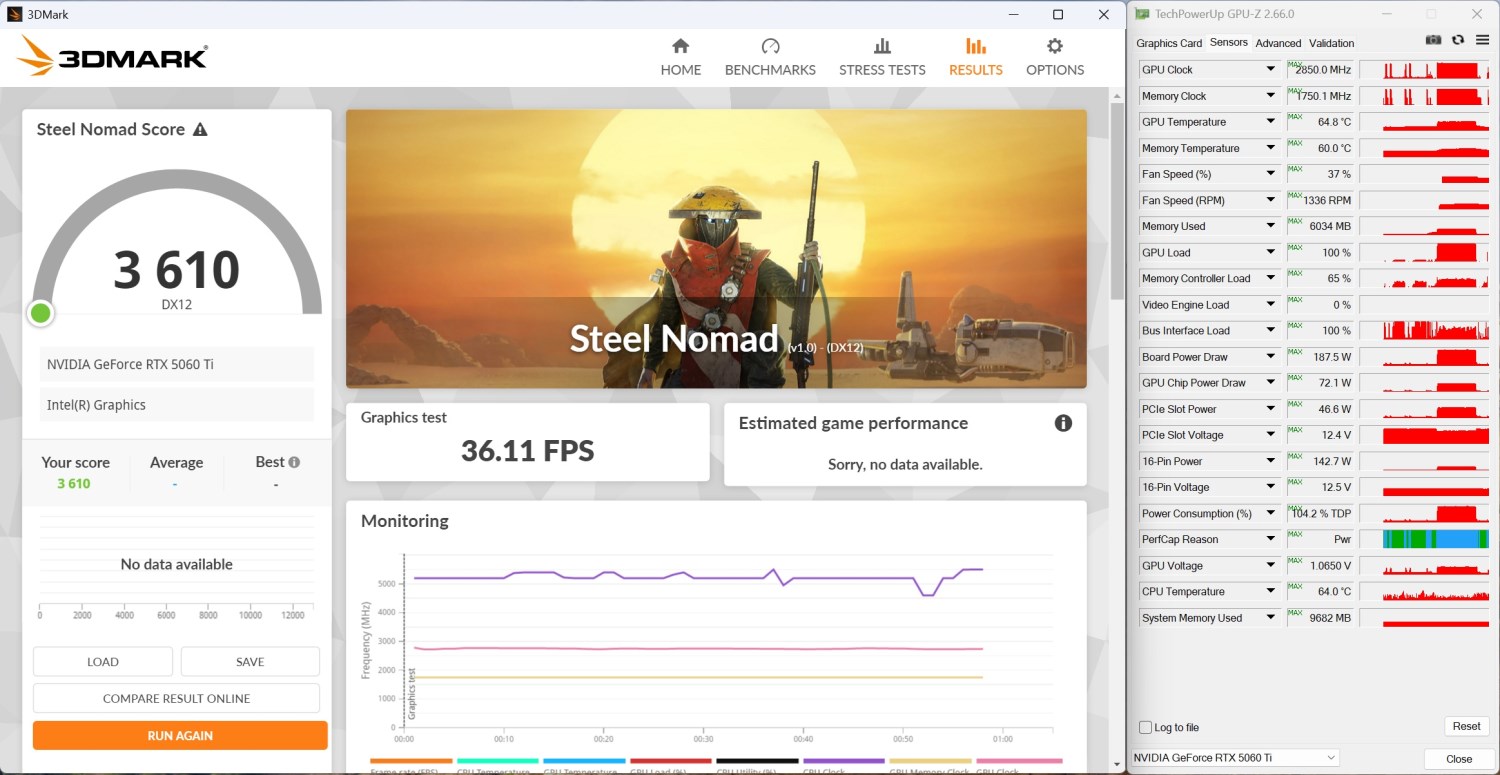
Task: Click the 3DMark vertical scrollbar
Action: click(1117, 200)
